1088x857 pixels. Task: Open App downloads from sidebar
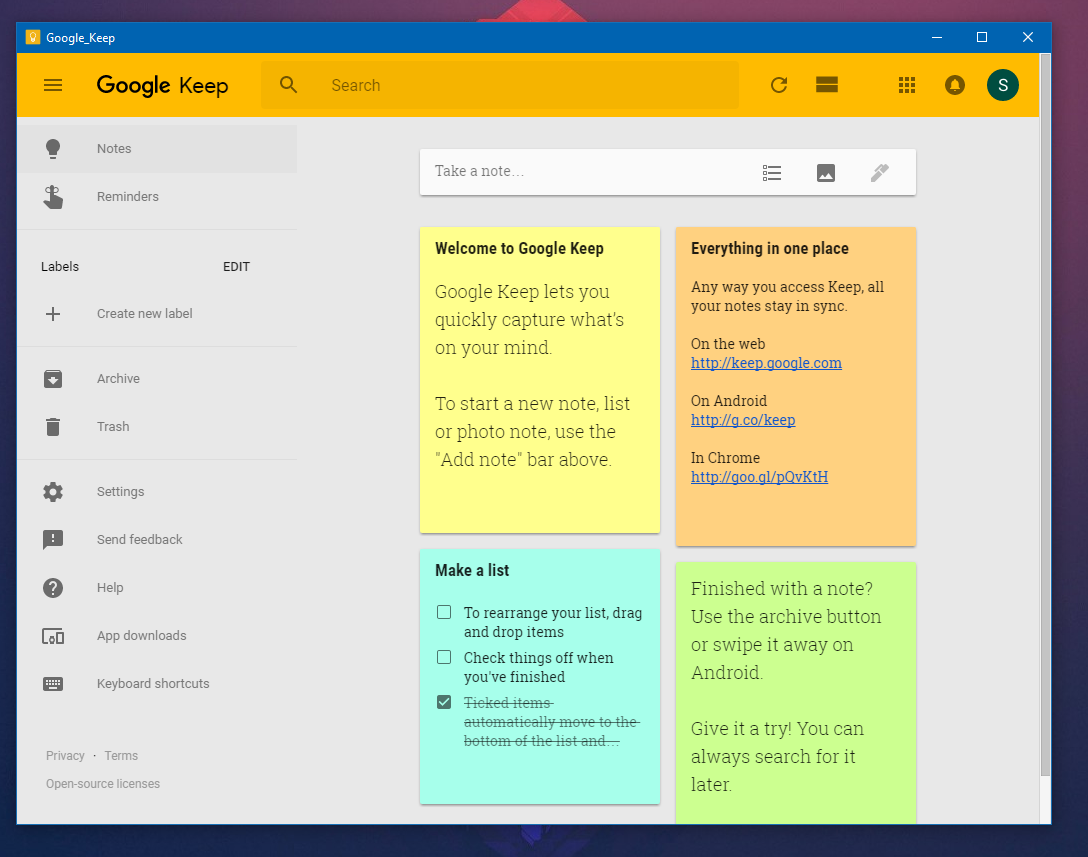tap(158, 636)
